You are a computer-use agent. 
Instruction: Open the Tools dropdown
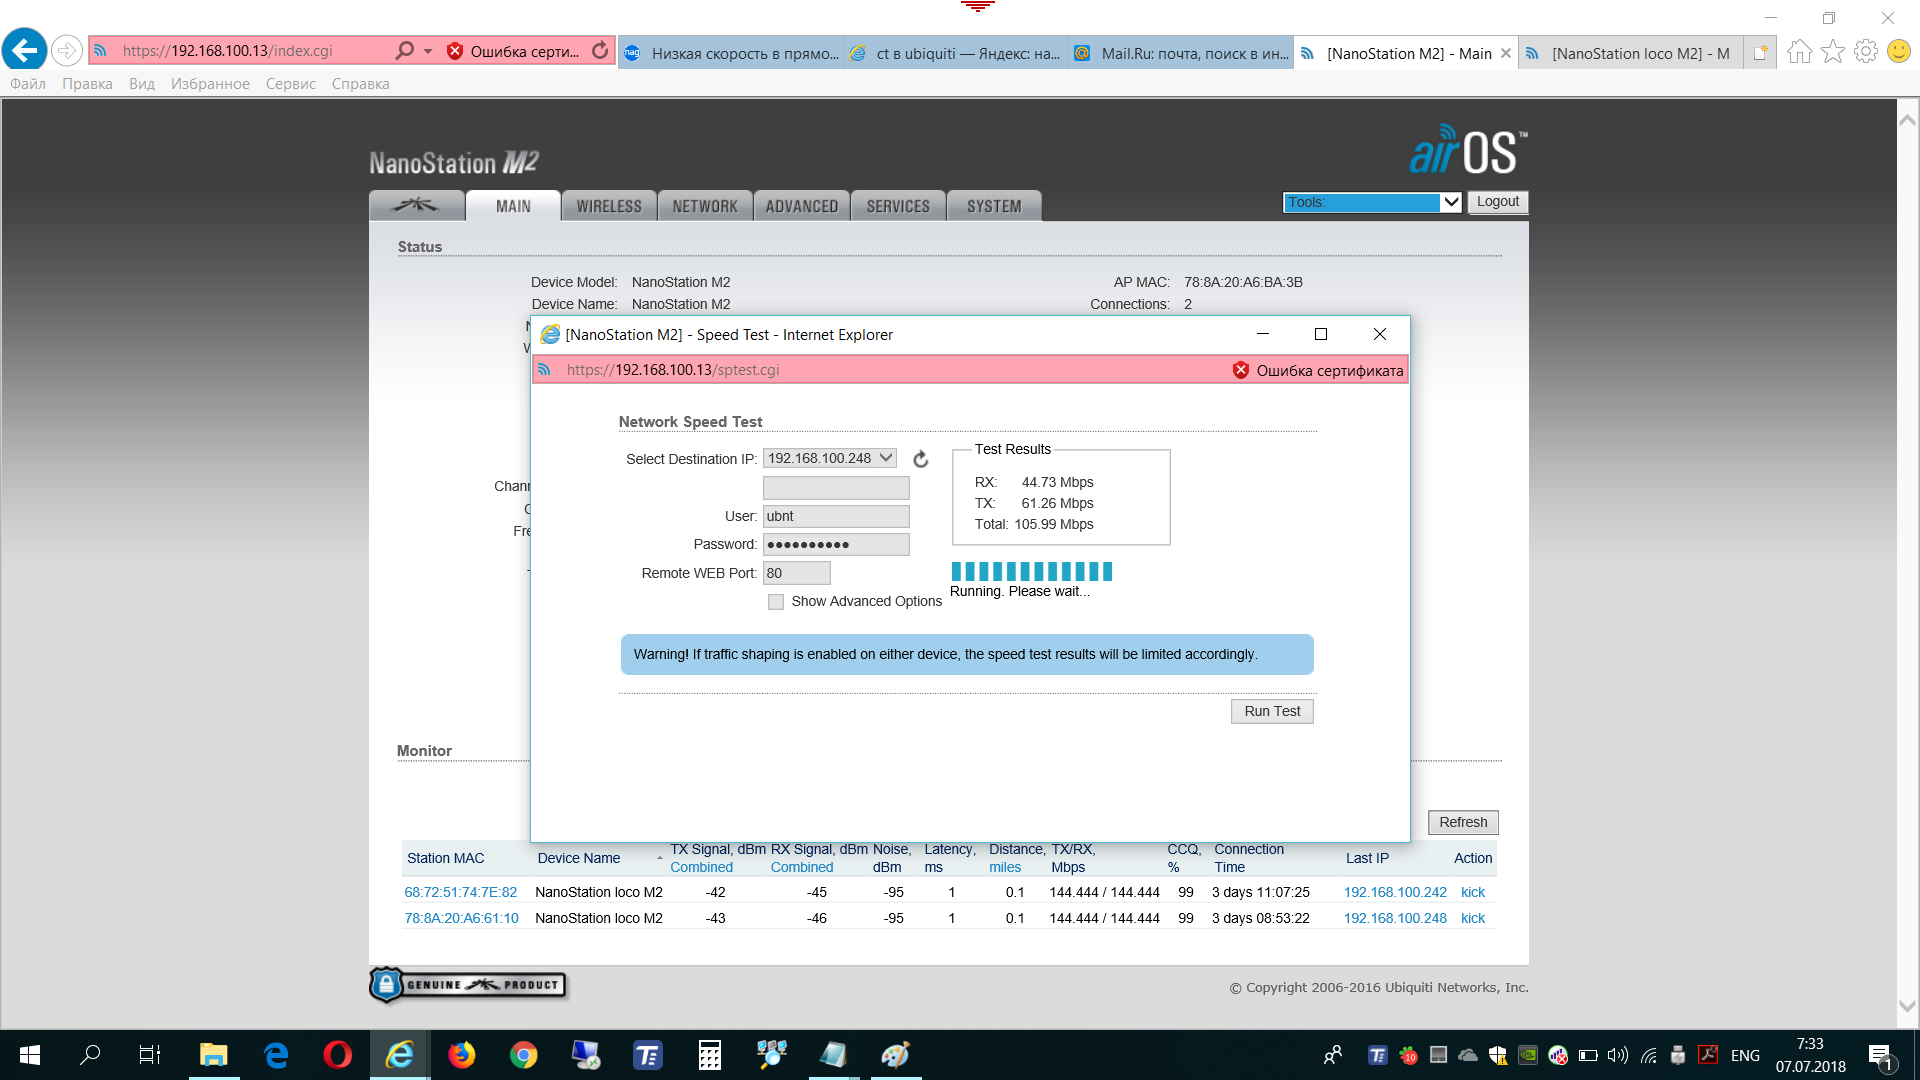(1371, 202)
